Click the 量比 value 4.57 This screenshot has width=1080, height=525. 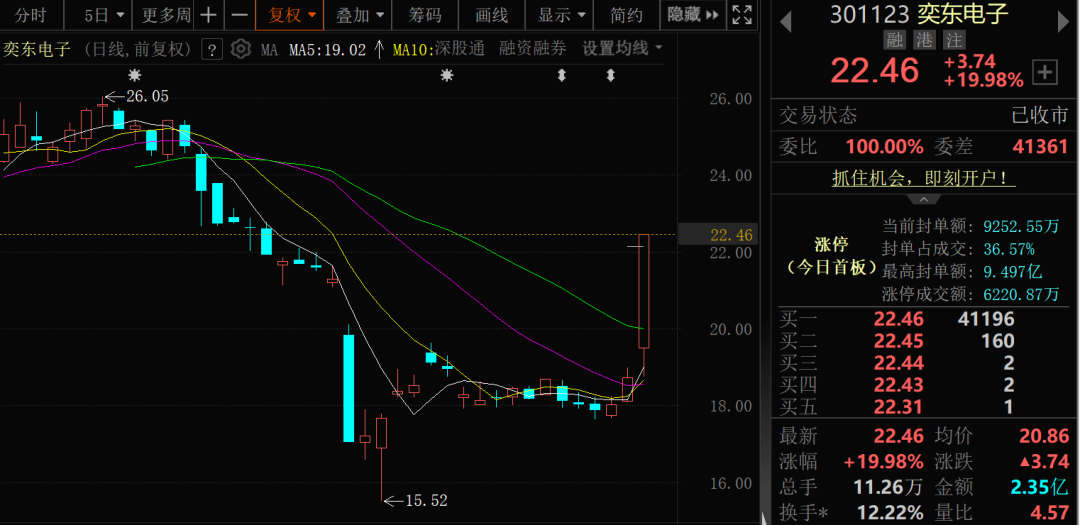click(x=1050, y=513)
